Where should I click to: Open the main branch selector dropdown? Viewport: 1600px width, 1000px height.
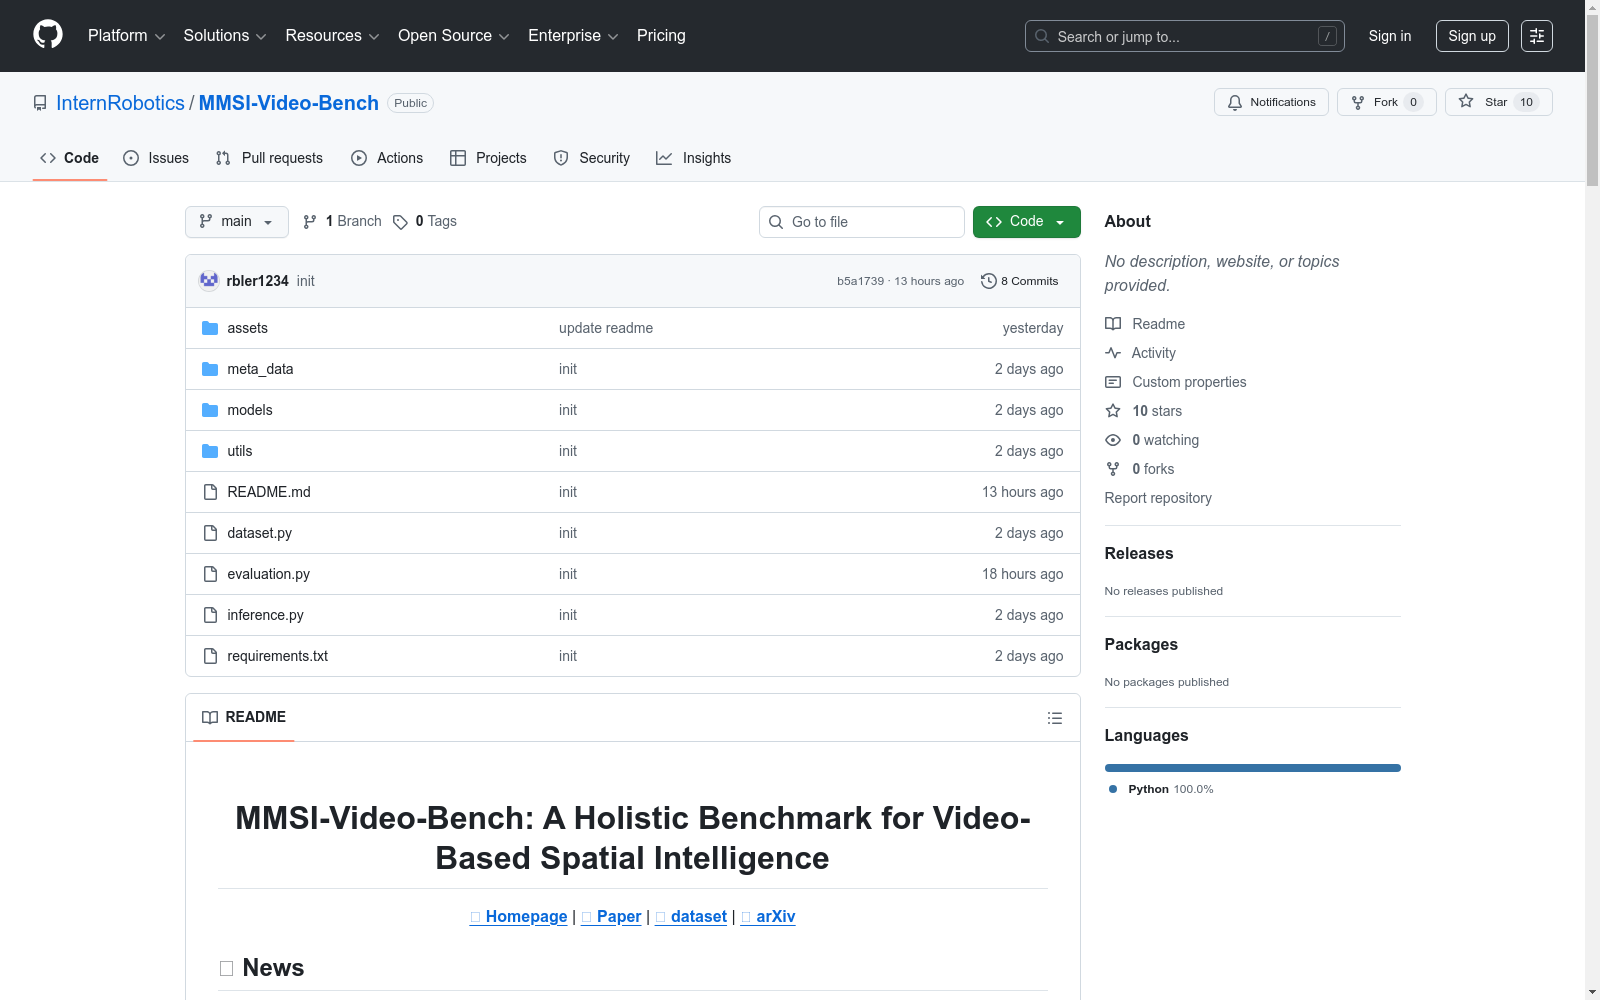tap(237, 222)
